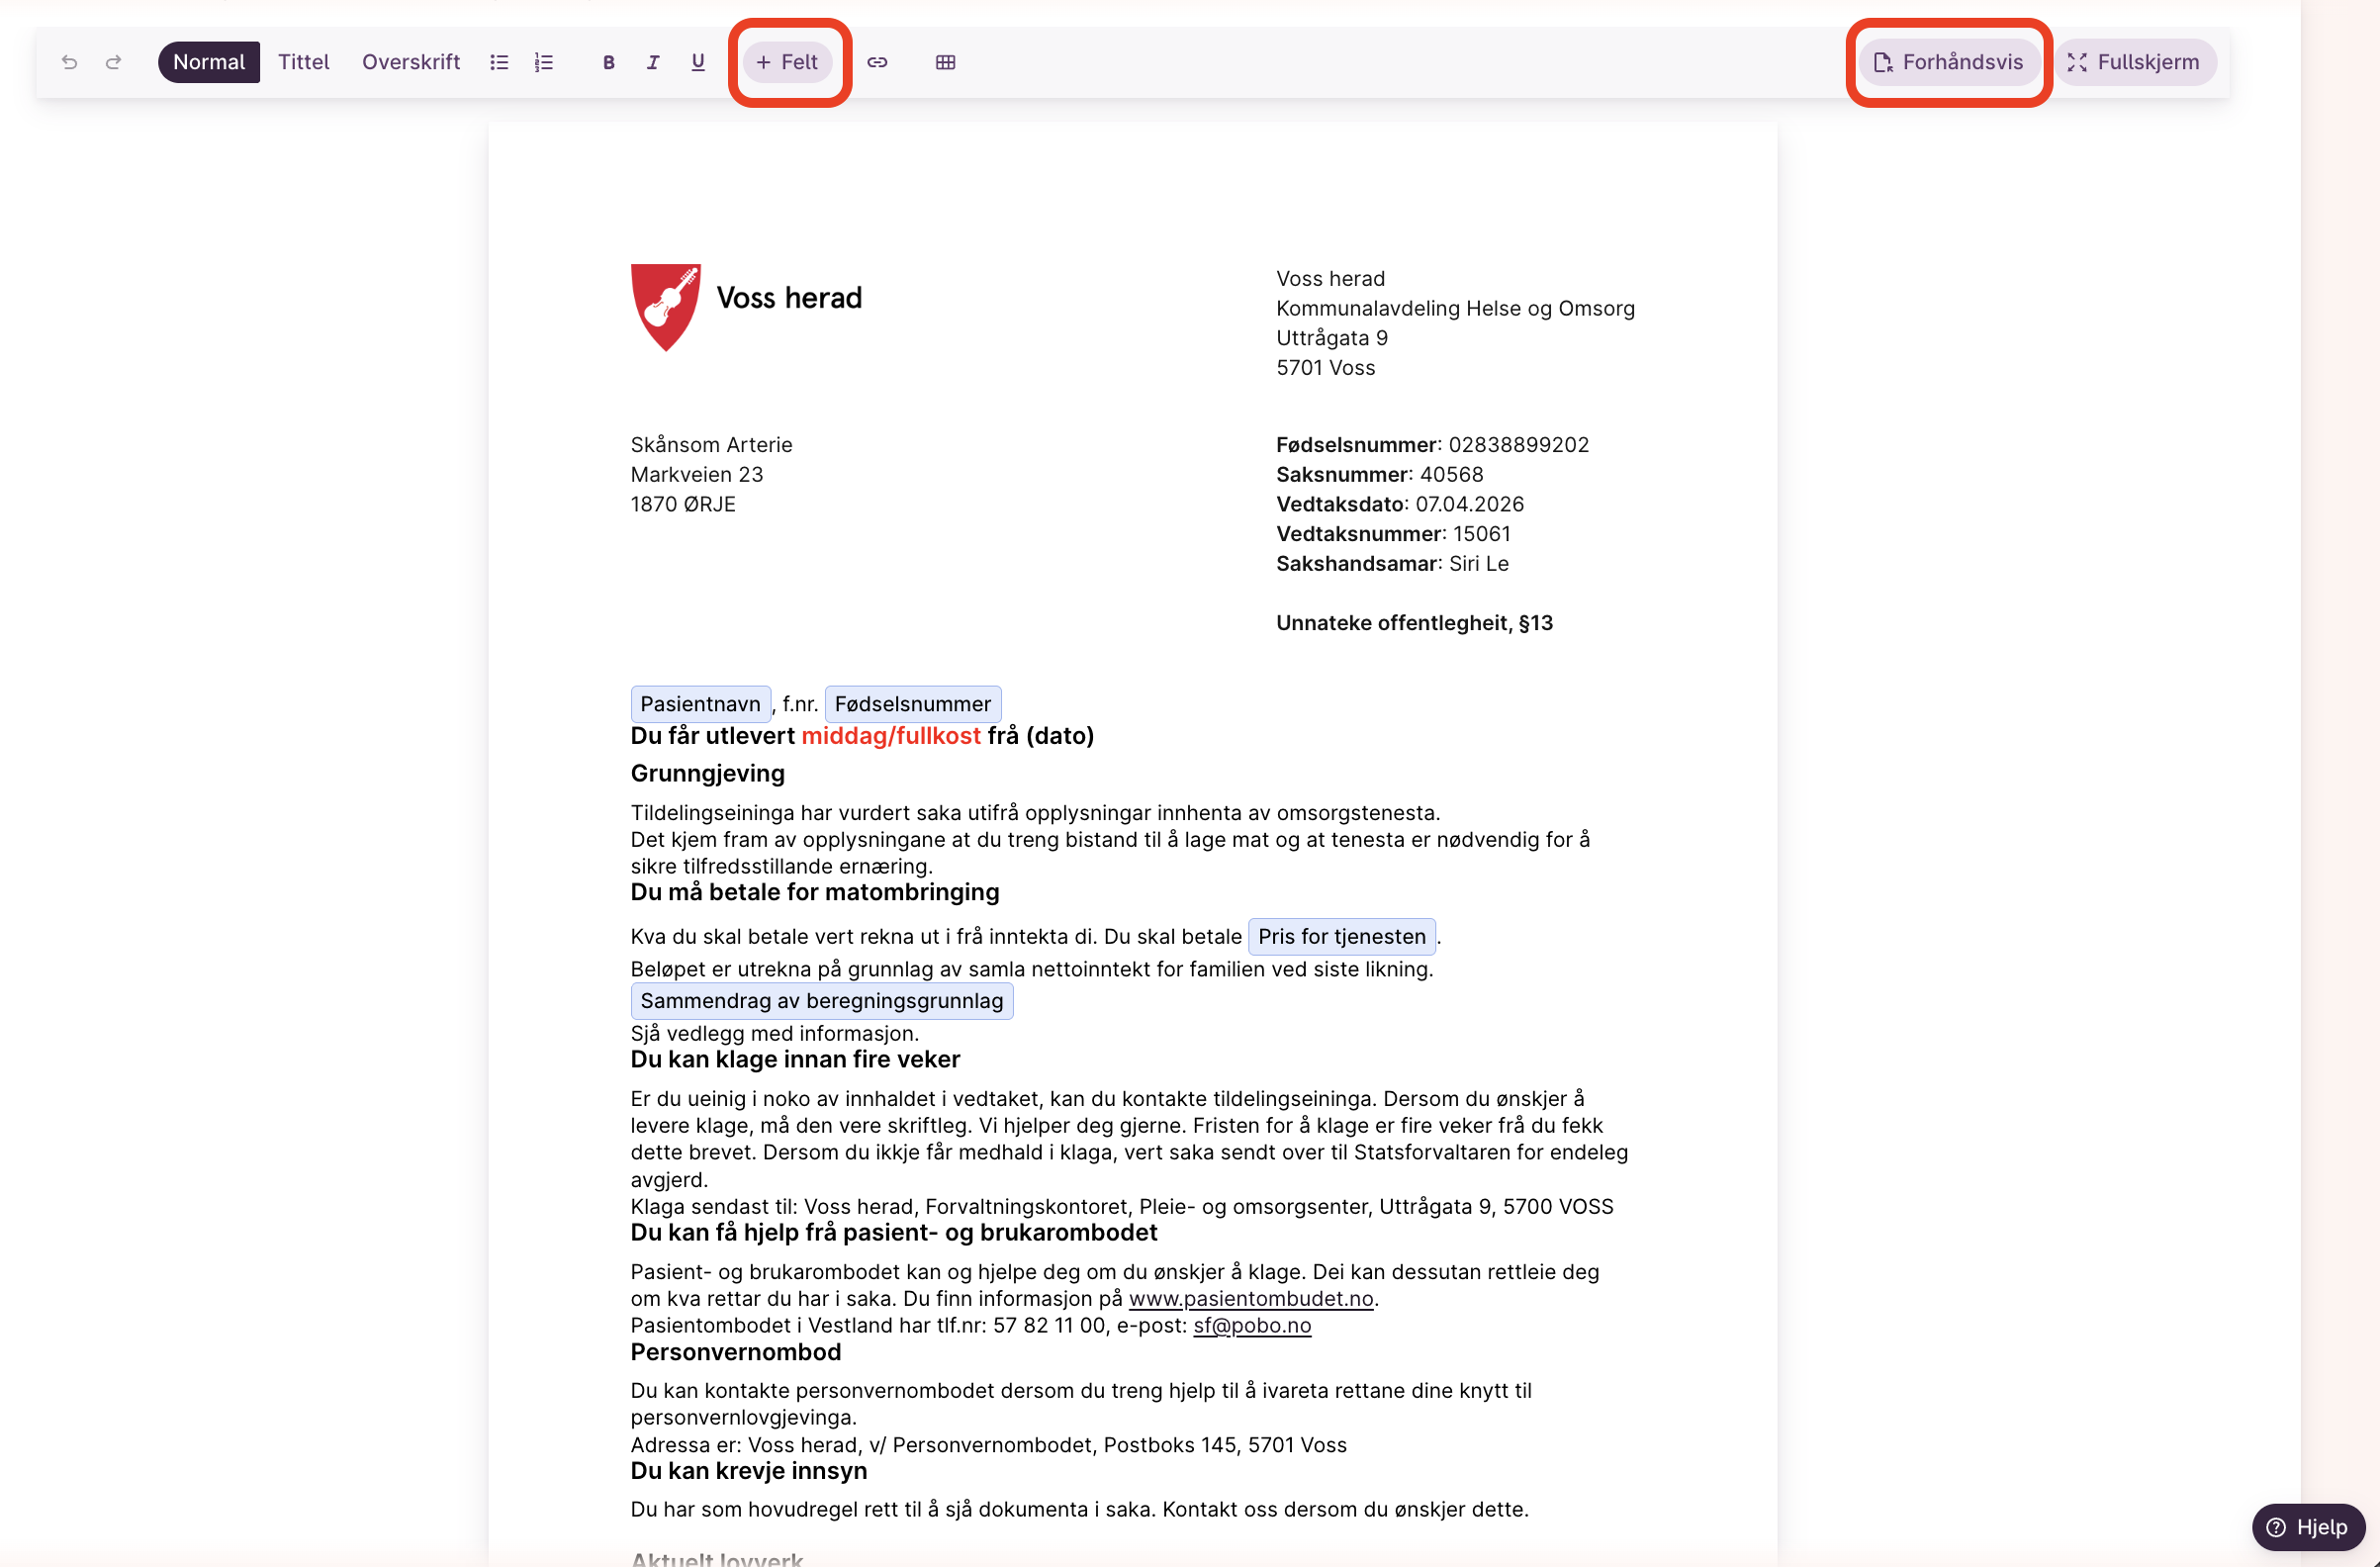This screenshot has height=1567, width=2380.
Task: Click the undo arrow icon
Action: pyautogui.click(x=69, y=62)
